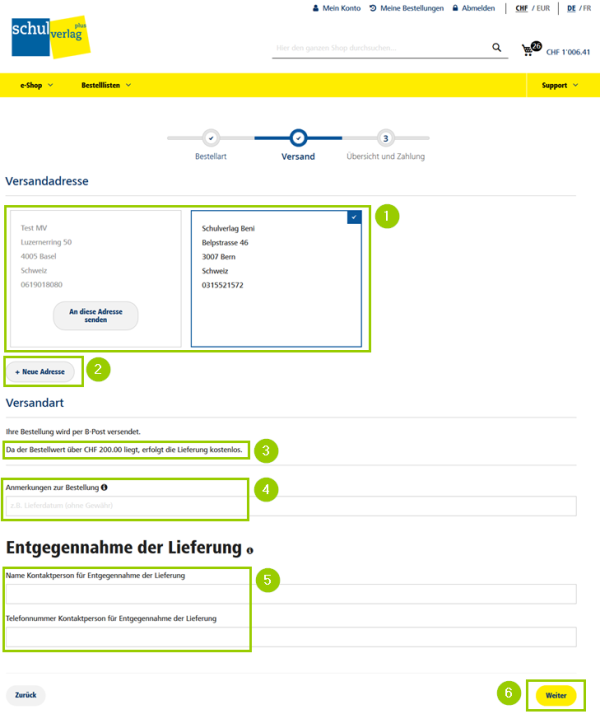Switch language to FR
Image resolution: width=600 pixels, height=714 pixels.
pyautogui.click(x=585, y=8)
